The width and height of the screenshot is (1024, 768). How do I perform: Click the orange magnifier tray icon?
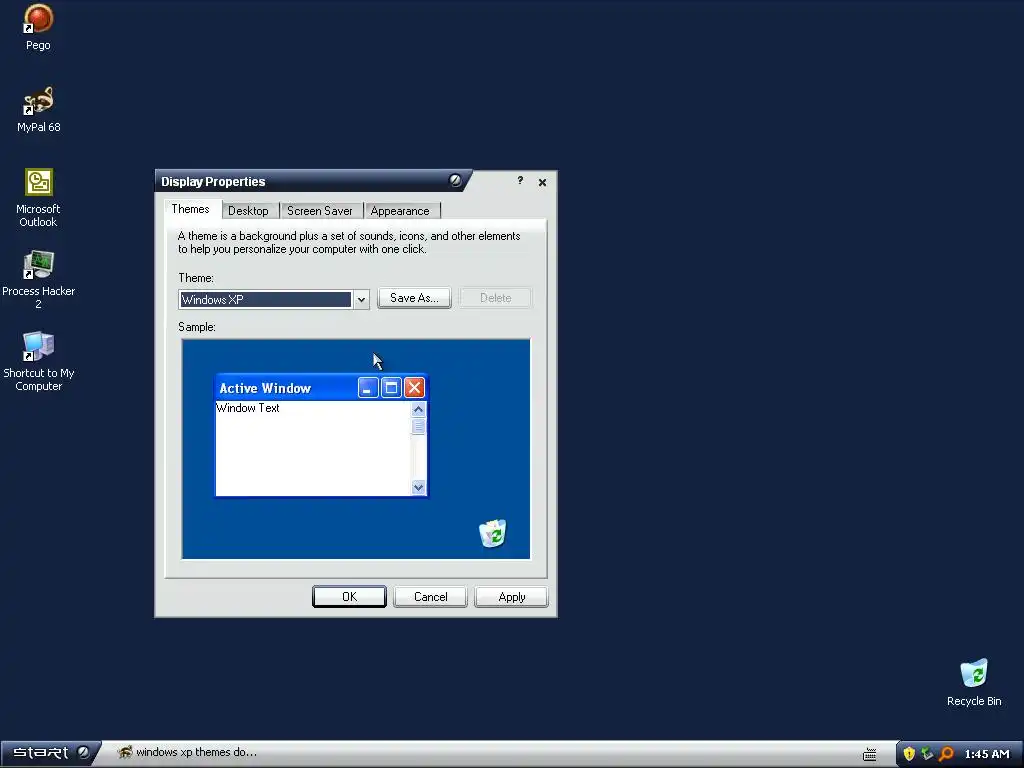(x=946, y=754)
